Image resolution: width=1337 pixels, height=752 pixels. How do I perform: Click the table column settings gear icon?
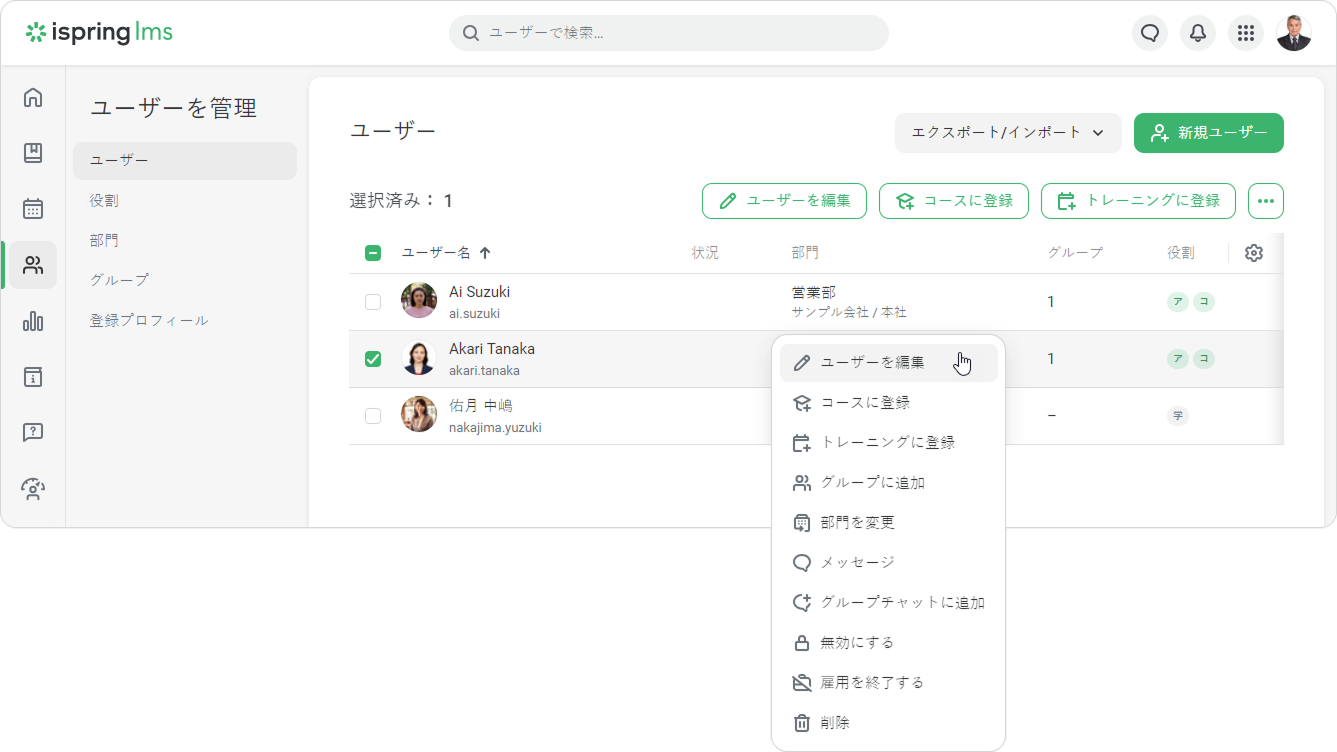(x=1254, y=253)
